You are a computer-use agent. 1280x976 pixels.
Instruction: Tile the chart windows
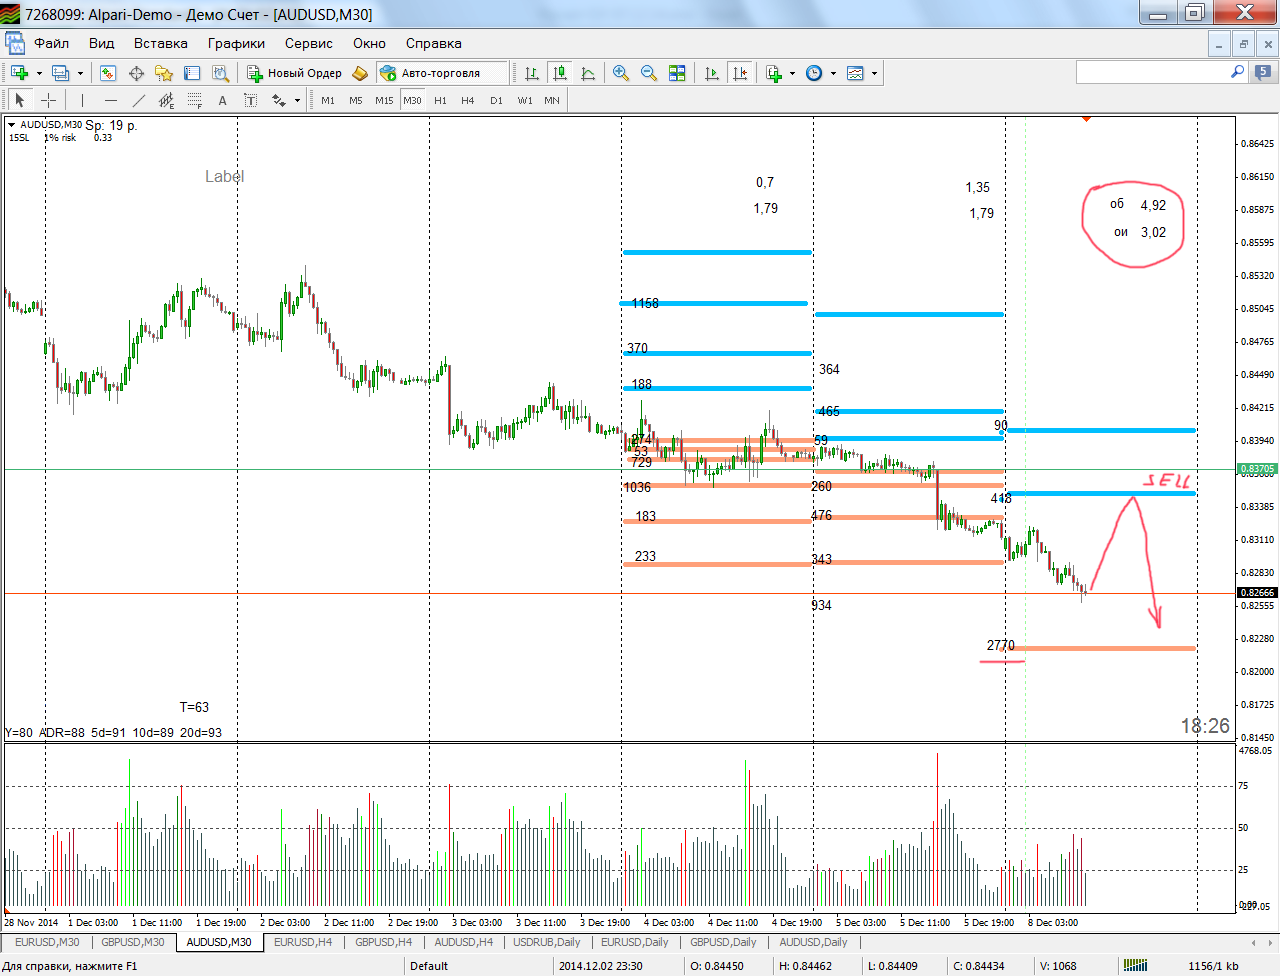coord(677,73)
